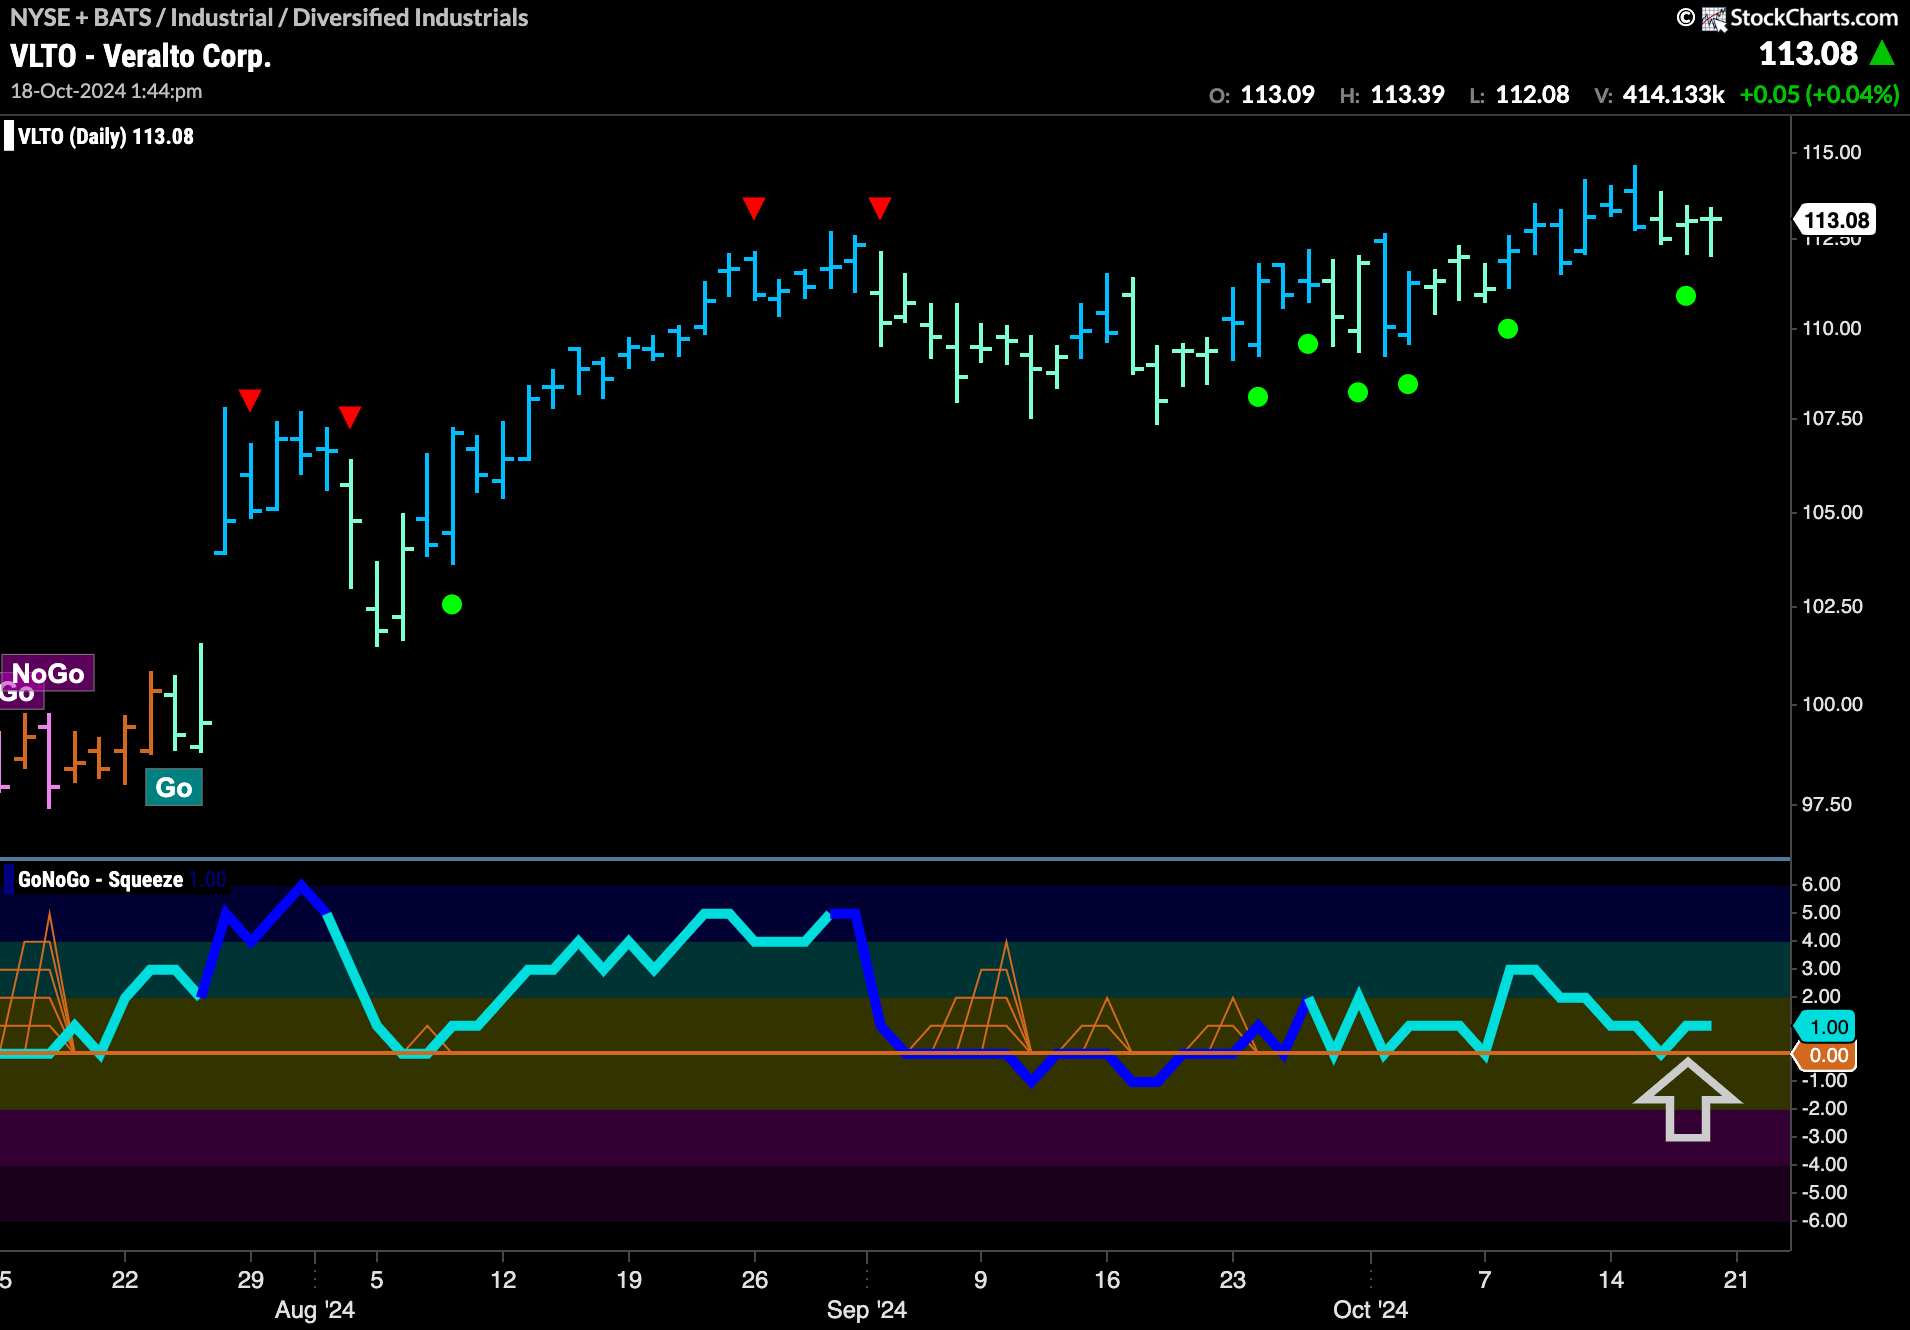Screen dimensions: 1910x1330
Task: Click the 113.08 current price tag on axis
Action: click(x=1836, y=220)
